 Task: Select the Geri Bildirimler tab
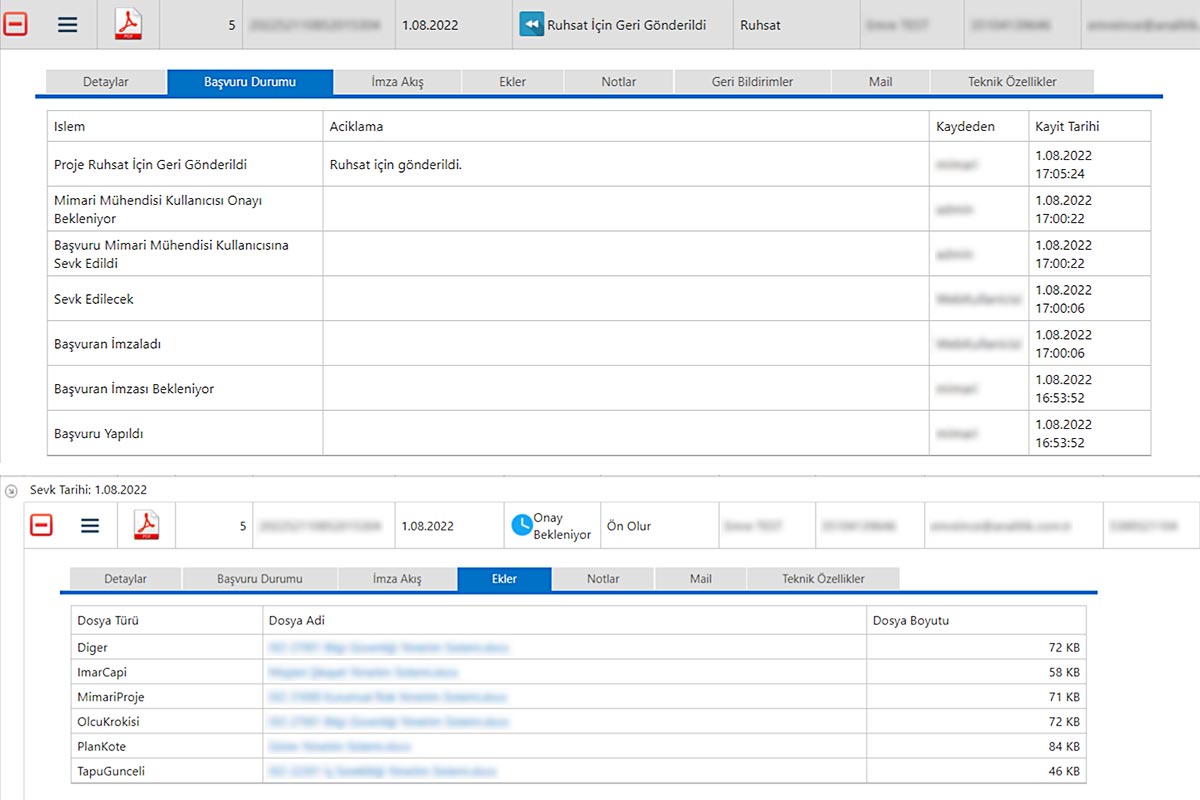752,82
